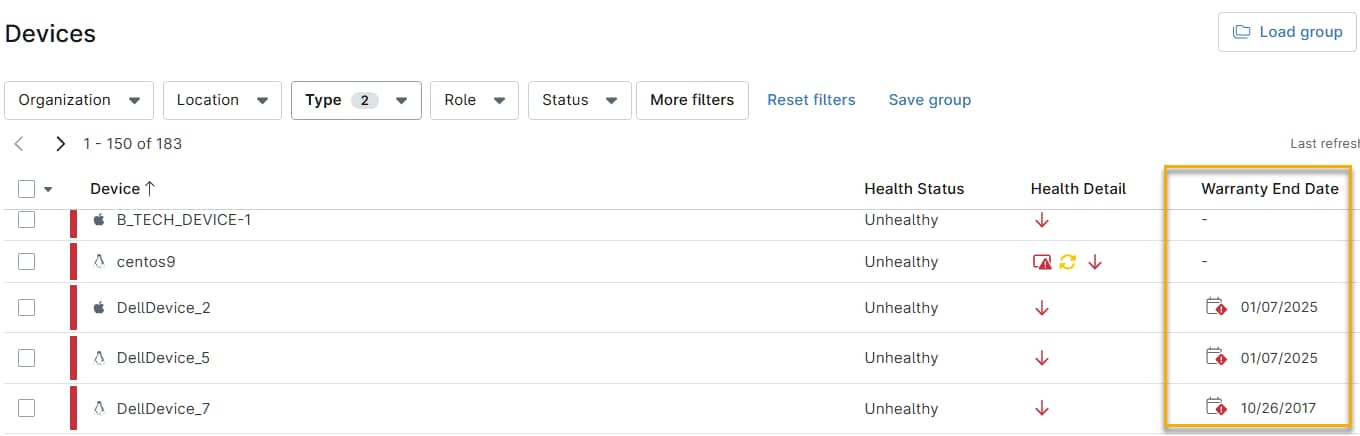Click the Linux penguin icon beside DellDevice_5
Image resolution: width=1360 pixels, height=436 pixels.
(x=99, y=358)
